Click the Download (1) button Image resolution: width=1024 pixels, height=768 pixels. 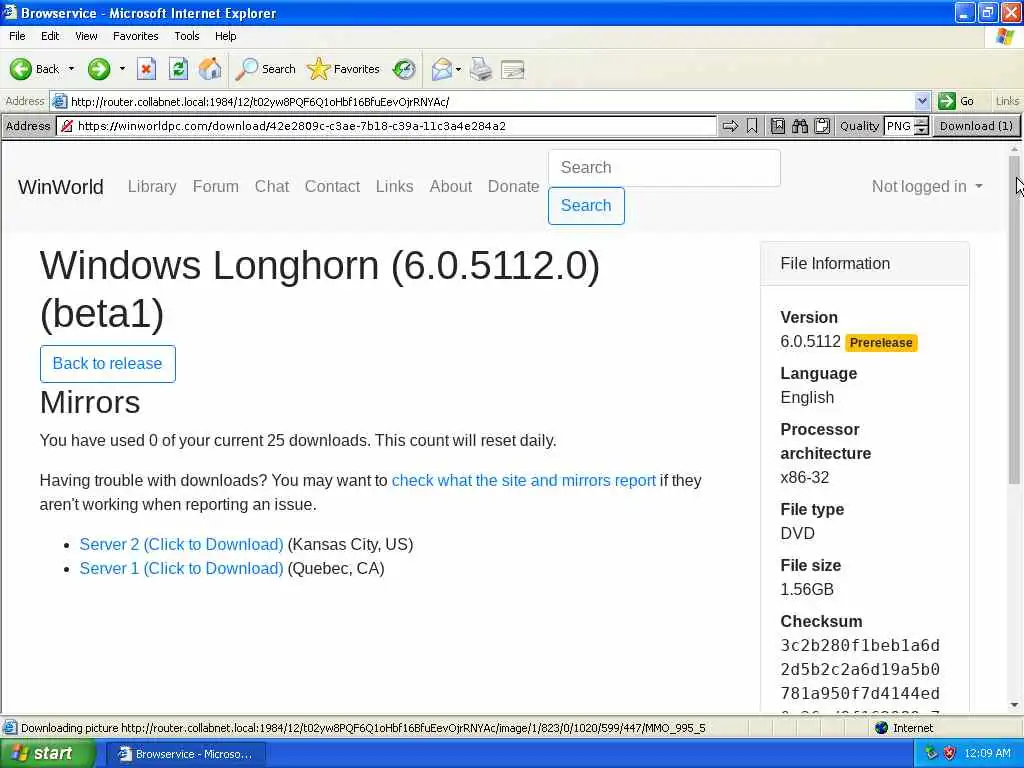pyautogui.click(x=976, y=126)
